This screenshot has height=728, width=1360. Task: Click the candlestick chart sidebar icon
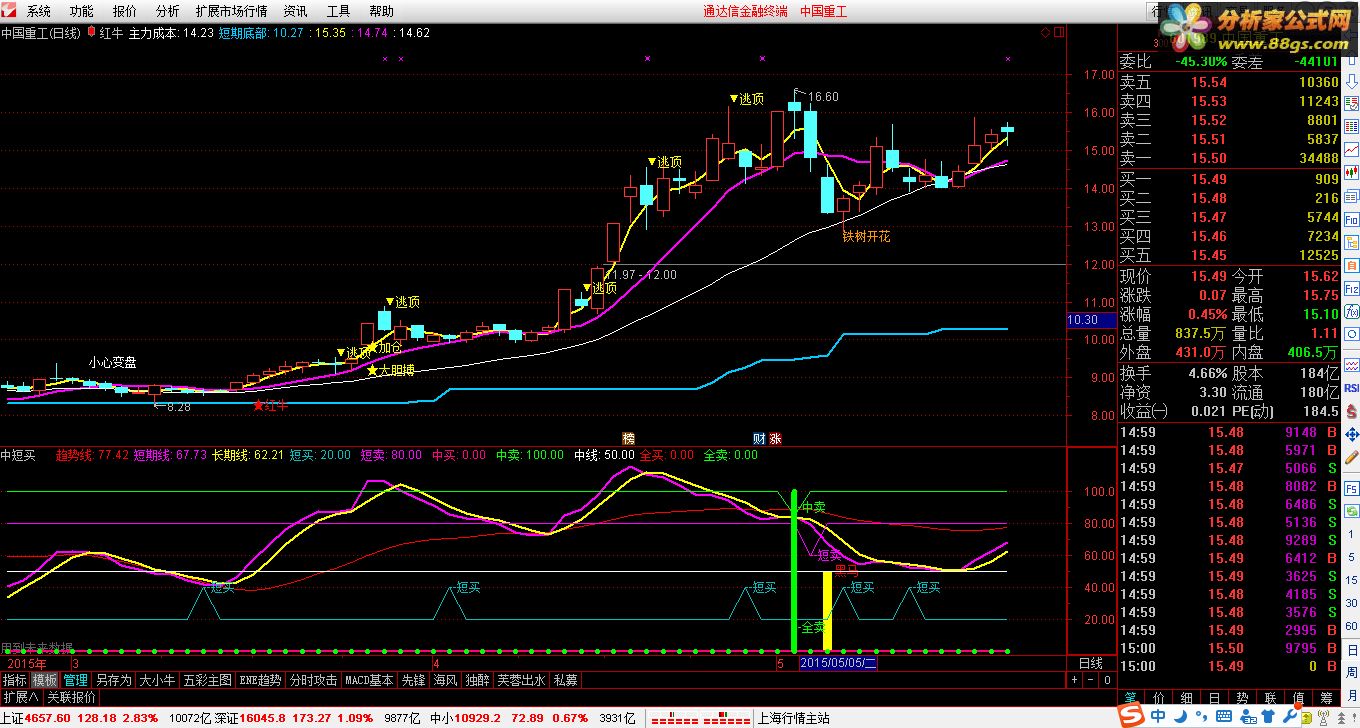click(1350, 173)
